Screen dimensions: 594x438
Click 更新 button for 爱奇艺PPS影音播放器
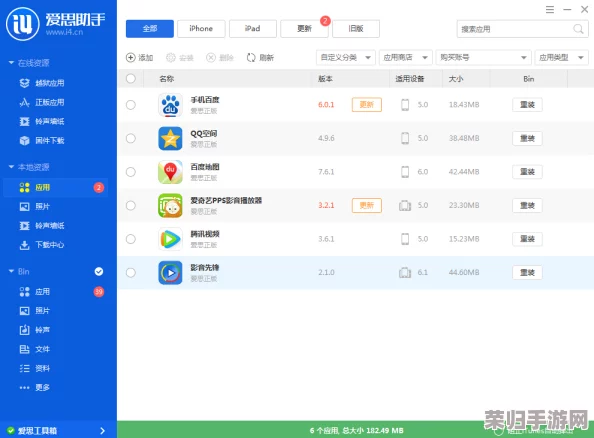pos(367,205)
